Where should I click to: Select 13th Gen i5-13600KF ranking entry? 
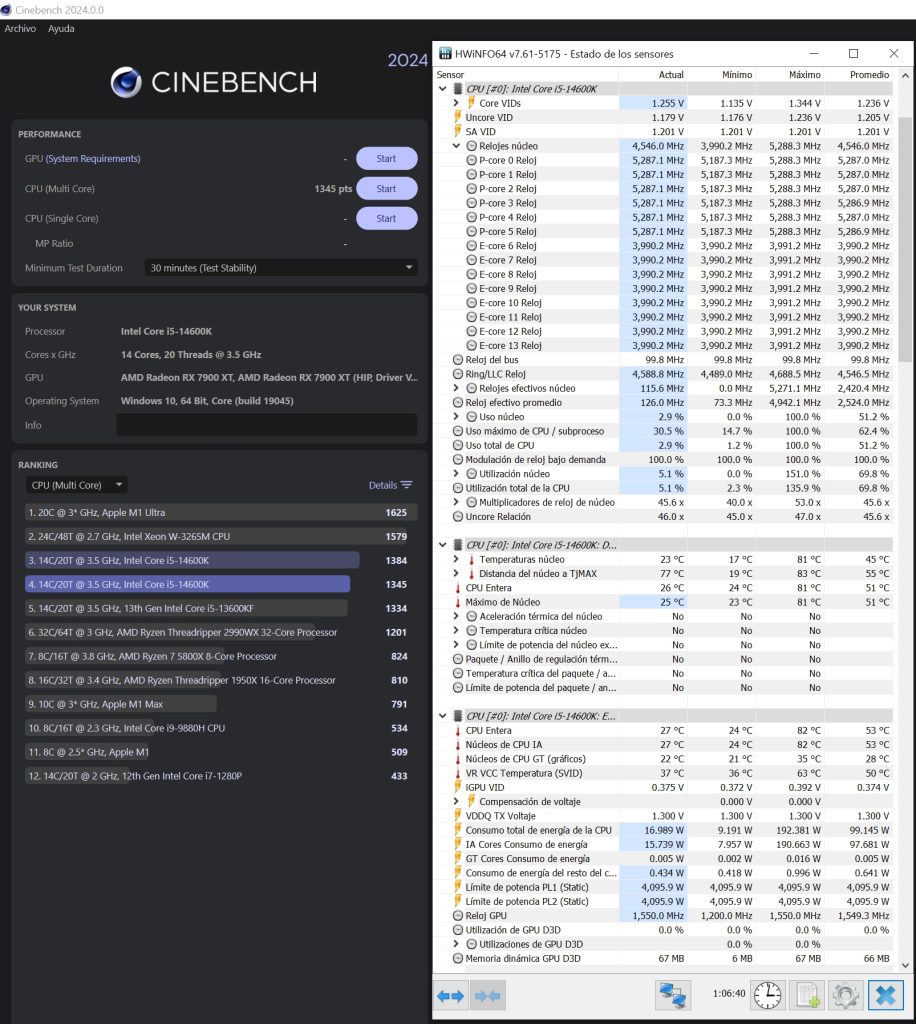[x=221, y=609]
